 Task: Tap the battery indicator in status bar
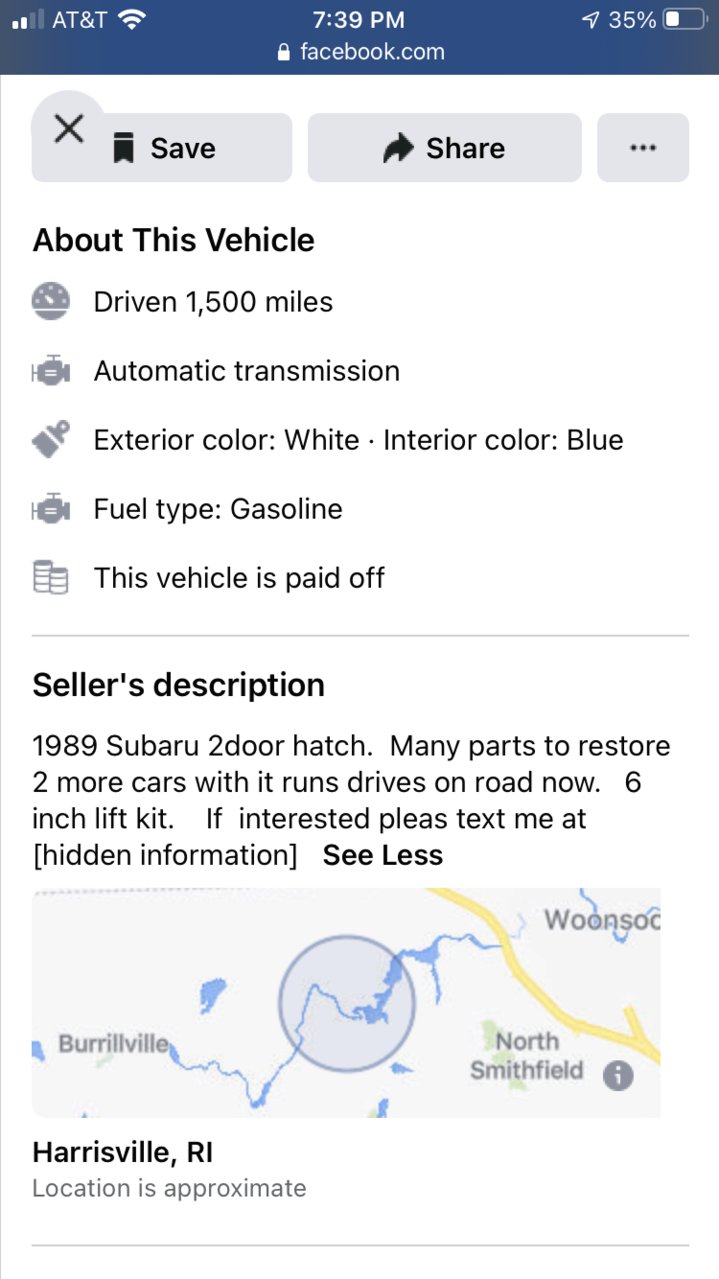click(685, 19)
